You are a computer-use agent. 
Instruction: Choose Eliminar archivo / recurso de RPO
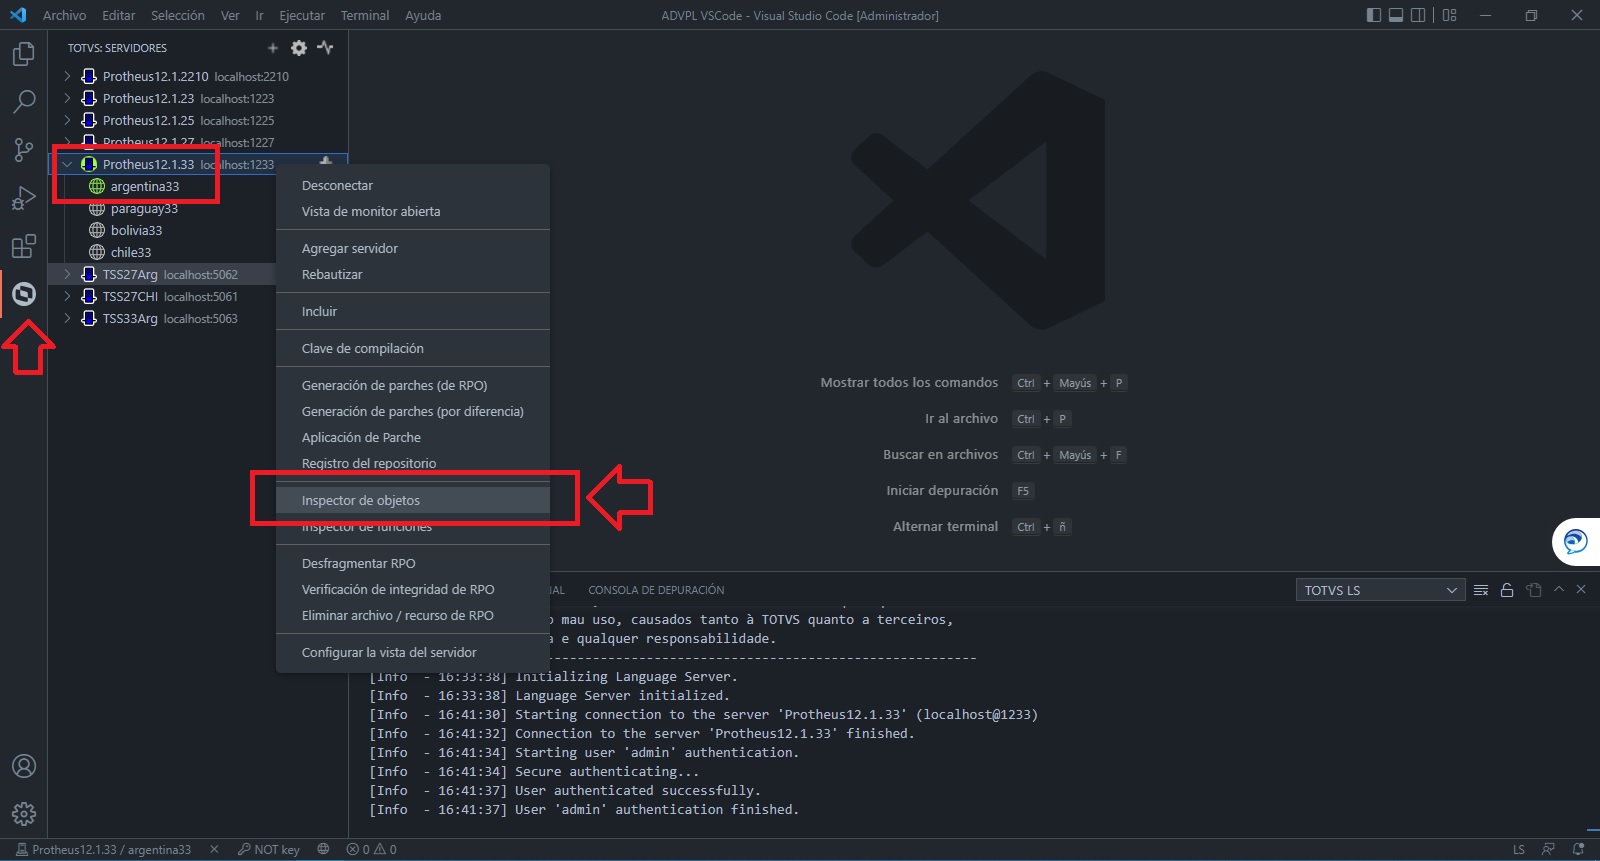point(413,615)
